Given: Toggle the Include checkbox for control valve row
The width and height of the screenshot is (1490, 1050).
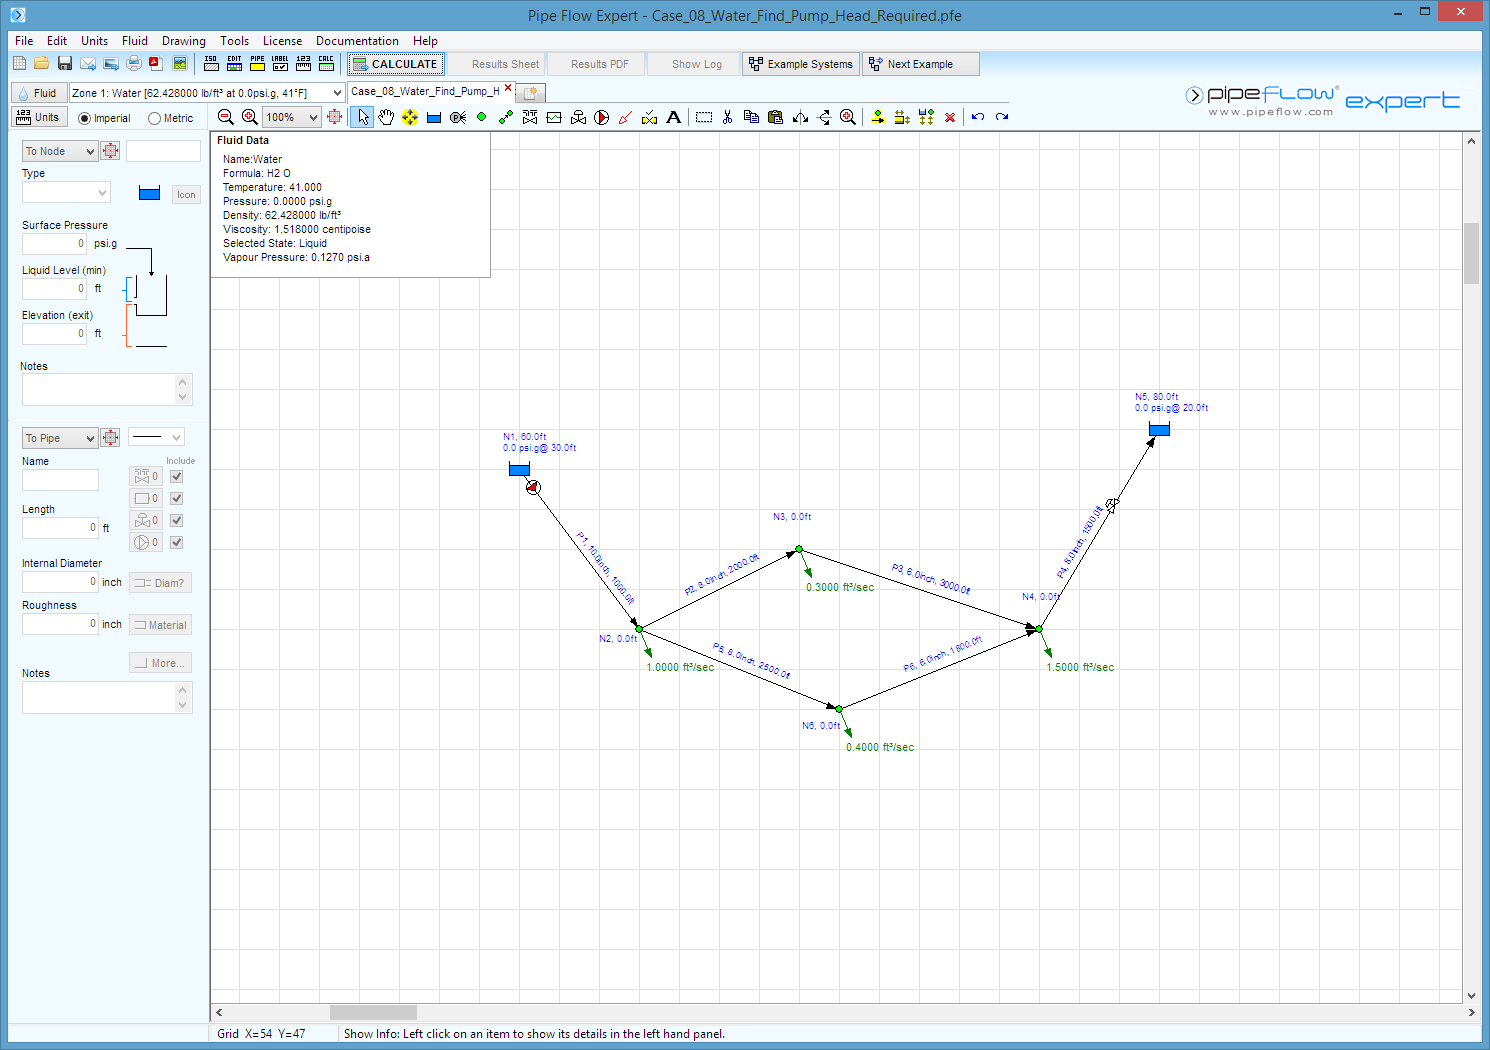Looking at the screenshot, I should tap(177, 520).
